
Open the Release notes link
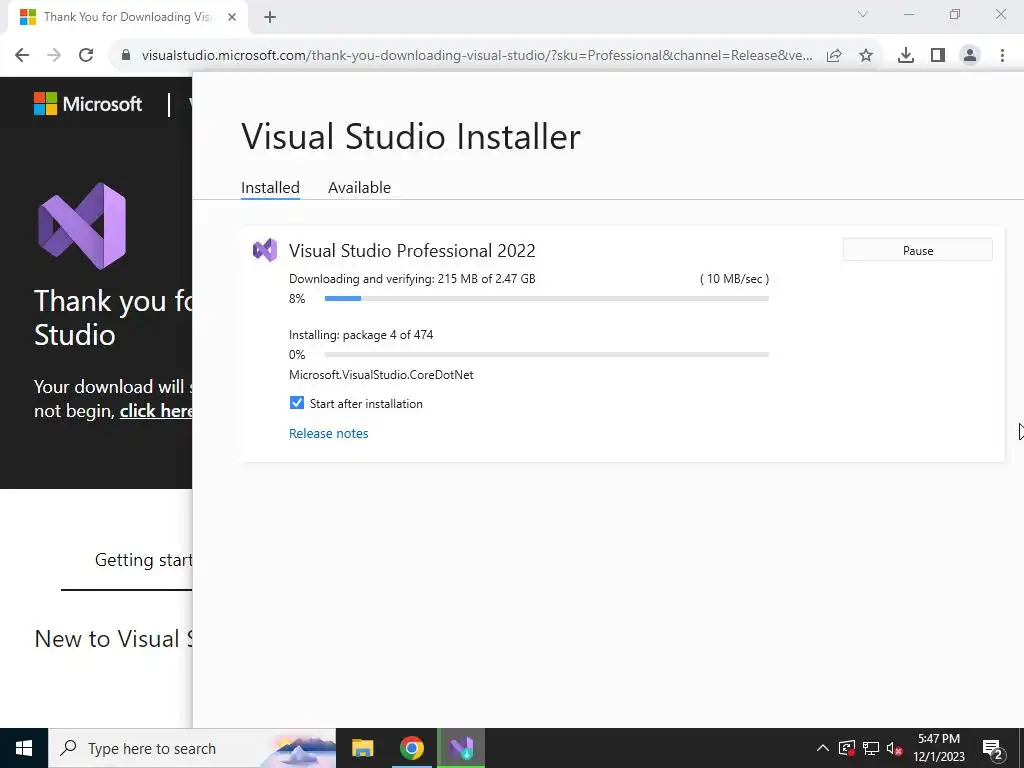pyautogui.click(x=328, y=434)
